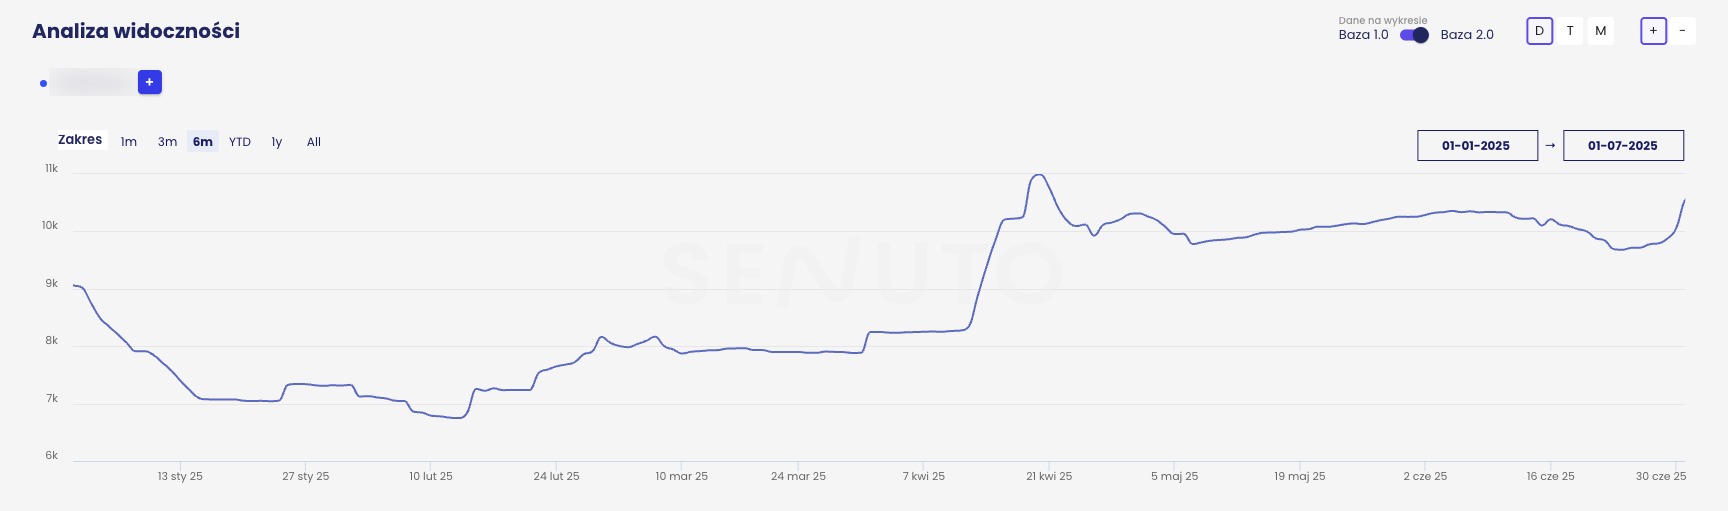Screen dimensions: 1728x511
Task: Click the zoom in plus button
Action: pyautogui.click(x=1653, y=31)
